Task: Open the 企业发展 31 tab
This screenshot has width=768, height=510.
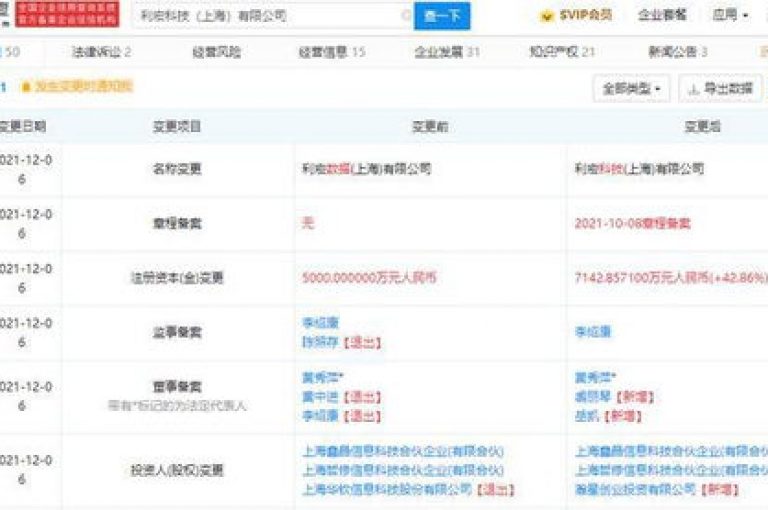Action: (x=447, y=52)
